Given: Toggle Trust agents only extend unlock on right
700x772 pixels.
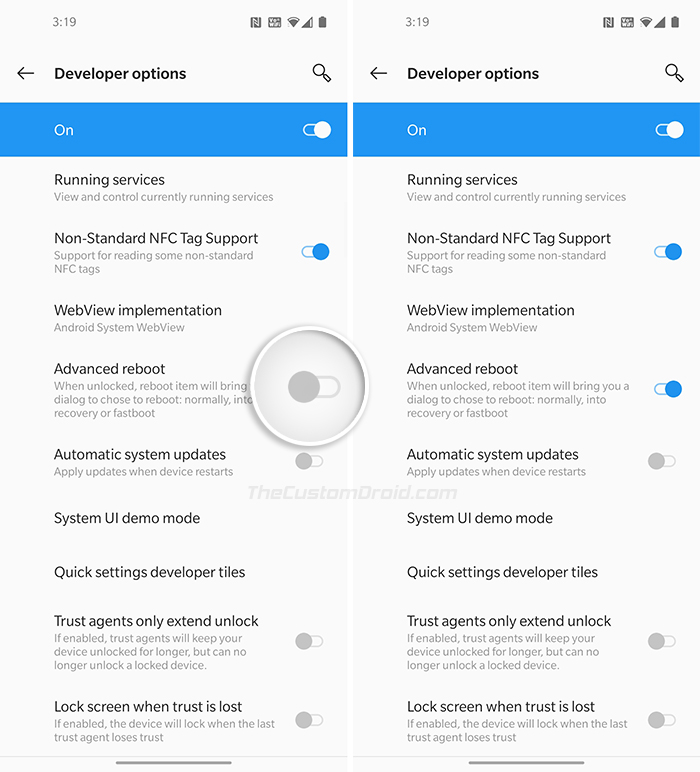Looking at the screenshot, I should (662, 641).
